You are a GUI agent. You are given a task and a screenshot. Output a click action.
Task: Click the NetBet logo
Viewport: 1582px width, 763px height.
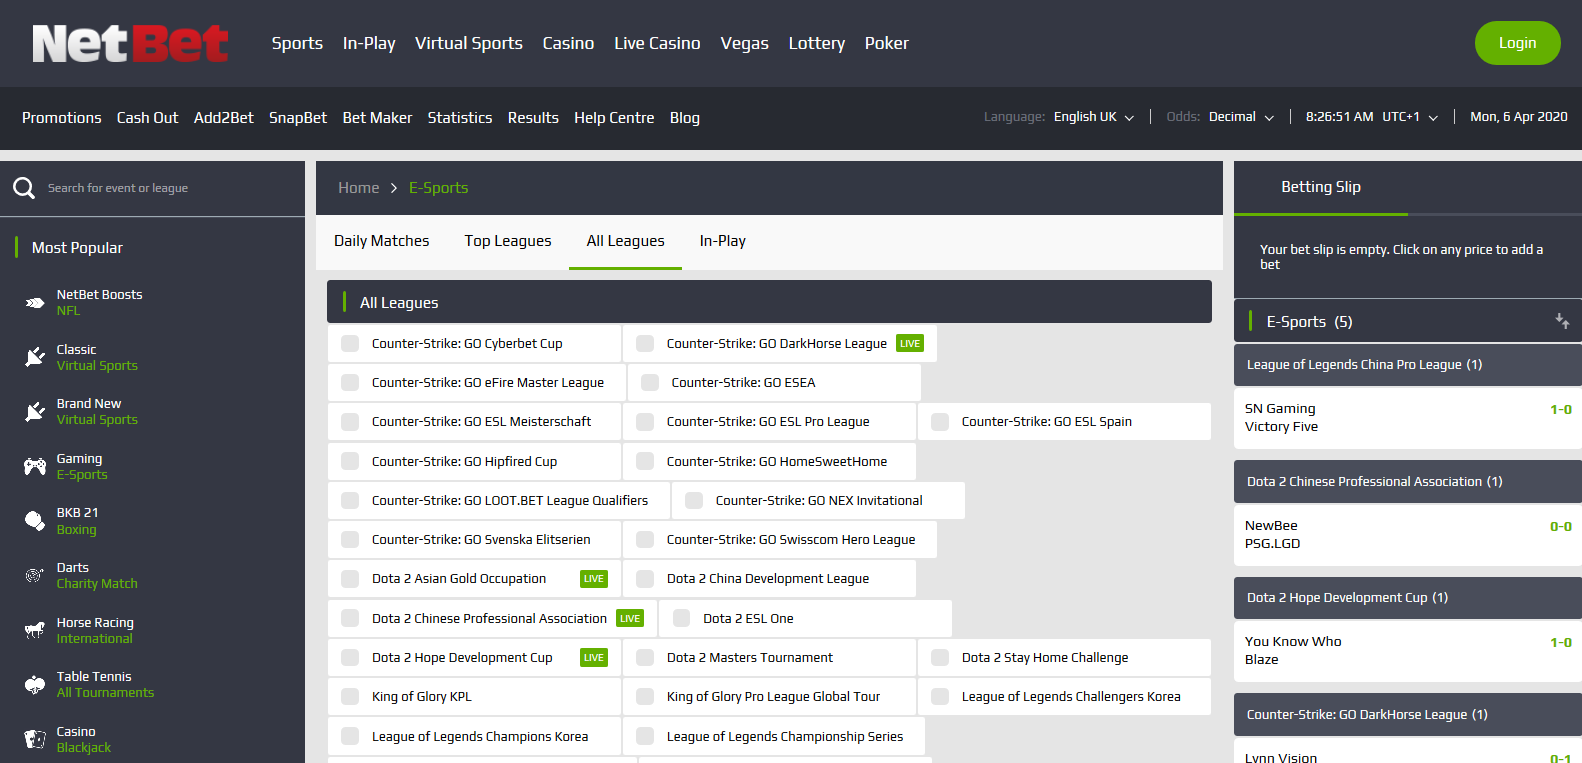(130, 43)
